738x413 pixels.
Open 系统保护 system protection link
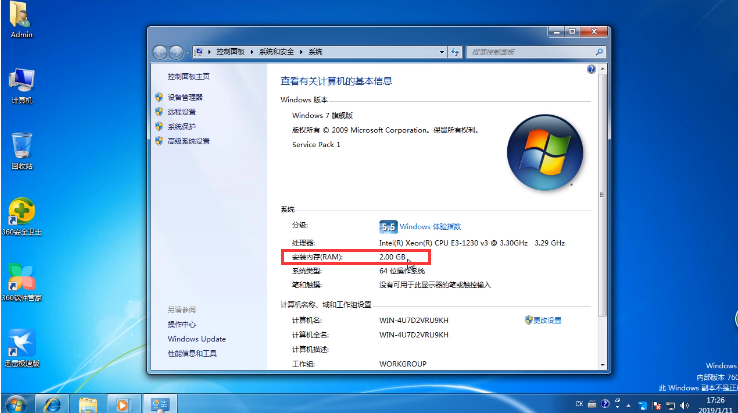pos(182,126)
